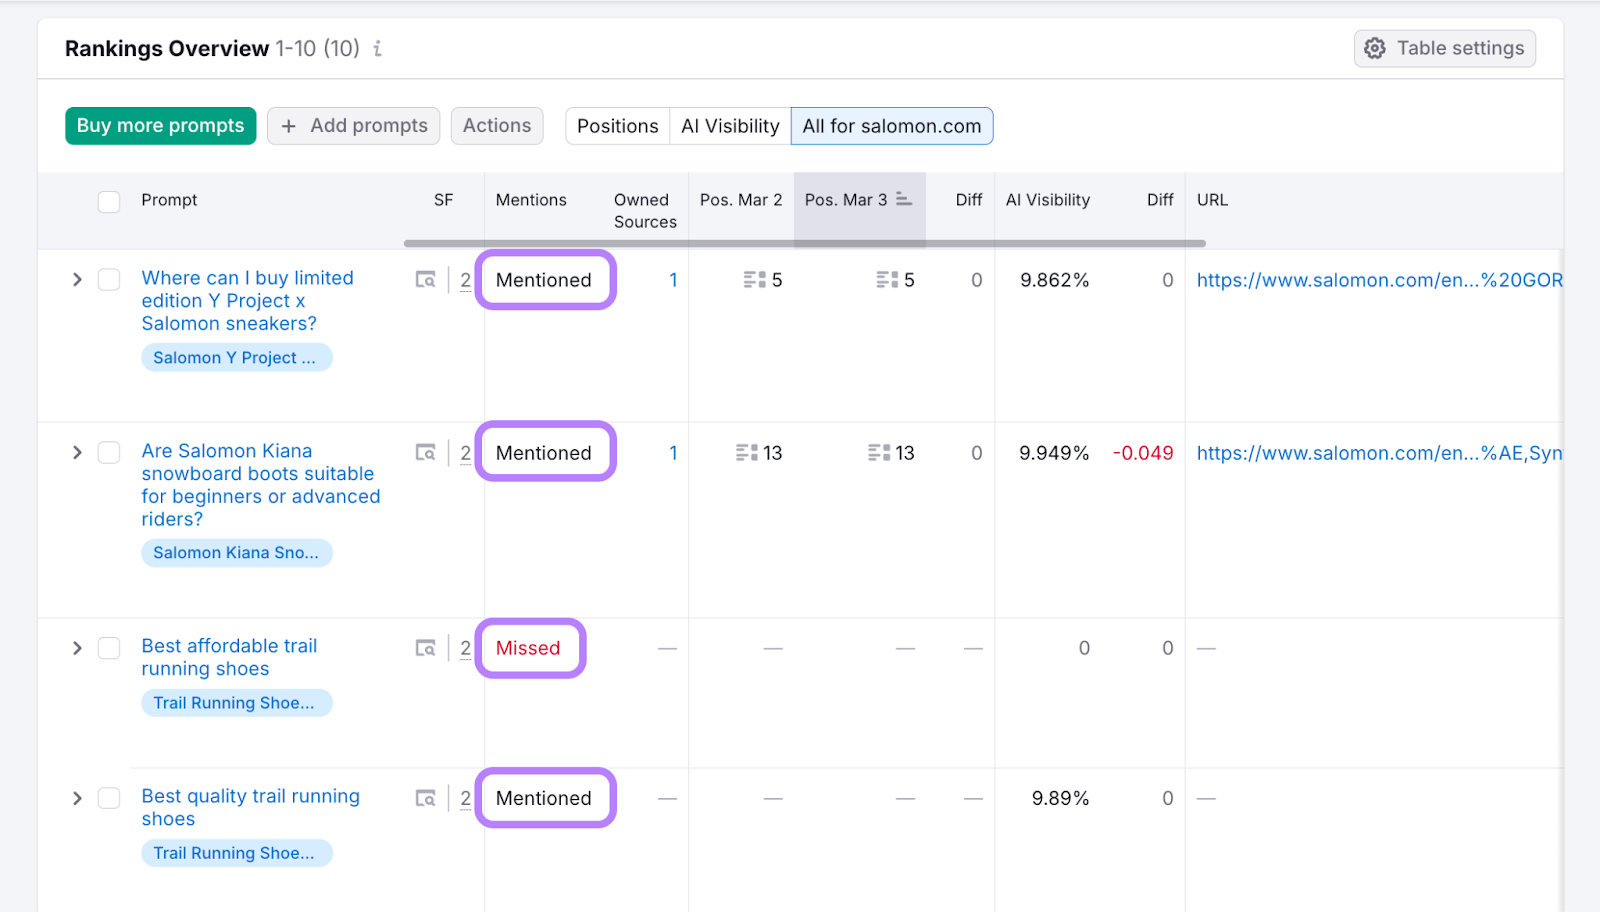The width and height of the screenshot is (1600, 912).
Task: Expand the Y Project Salomon sneakers row
Action: 77,280
